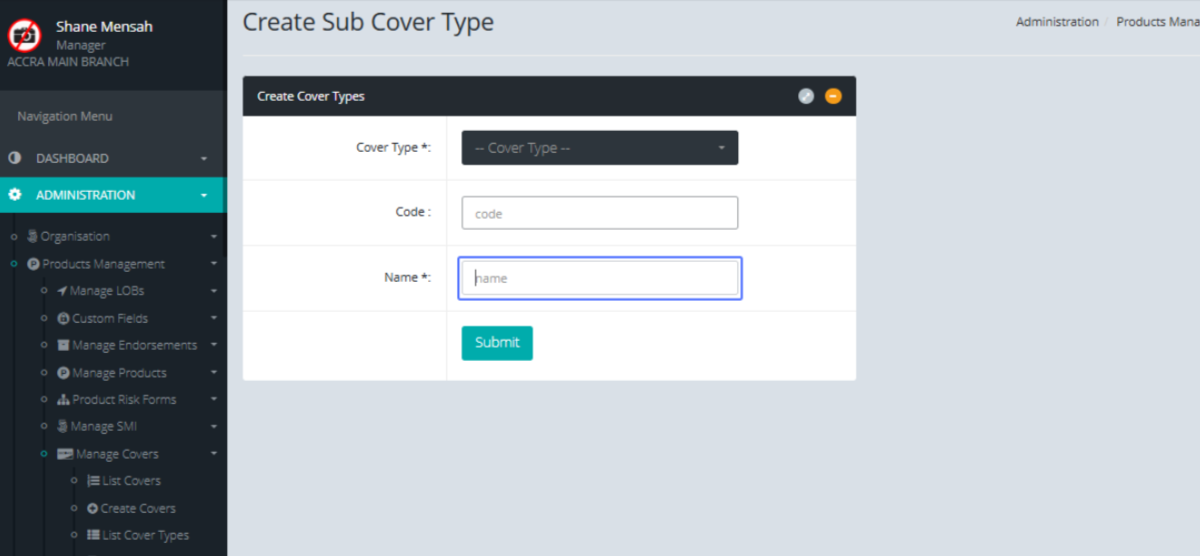This screenshot has height=556, width=1200.
Task: Click the Dashboard half-circle icon
Action: 15,158
